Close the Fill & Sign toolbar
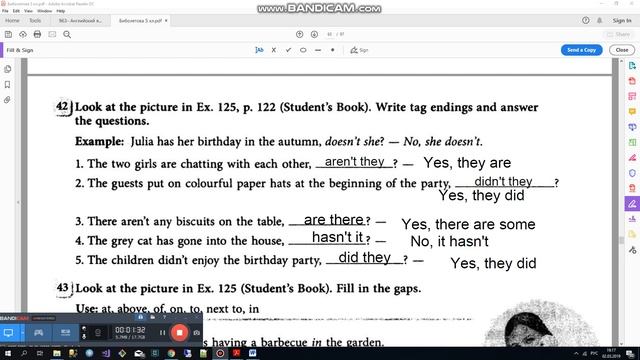This screenshot has height=360, width=640. 622,50
